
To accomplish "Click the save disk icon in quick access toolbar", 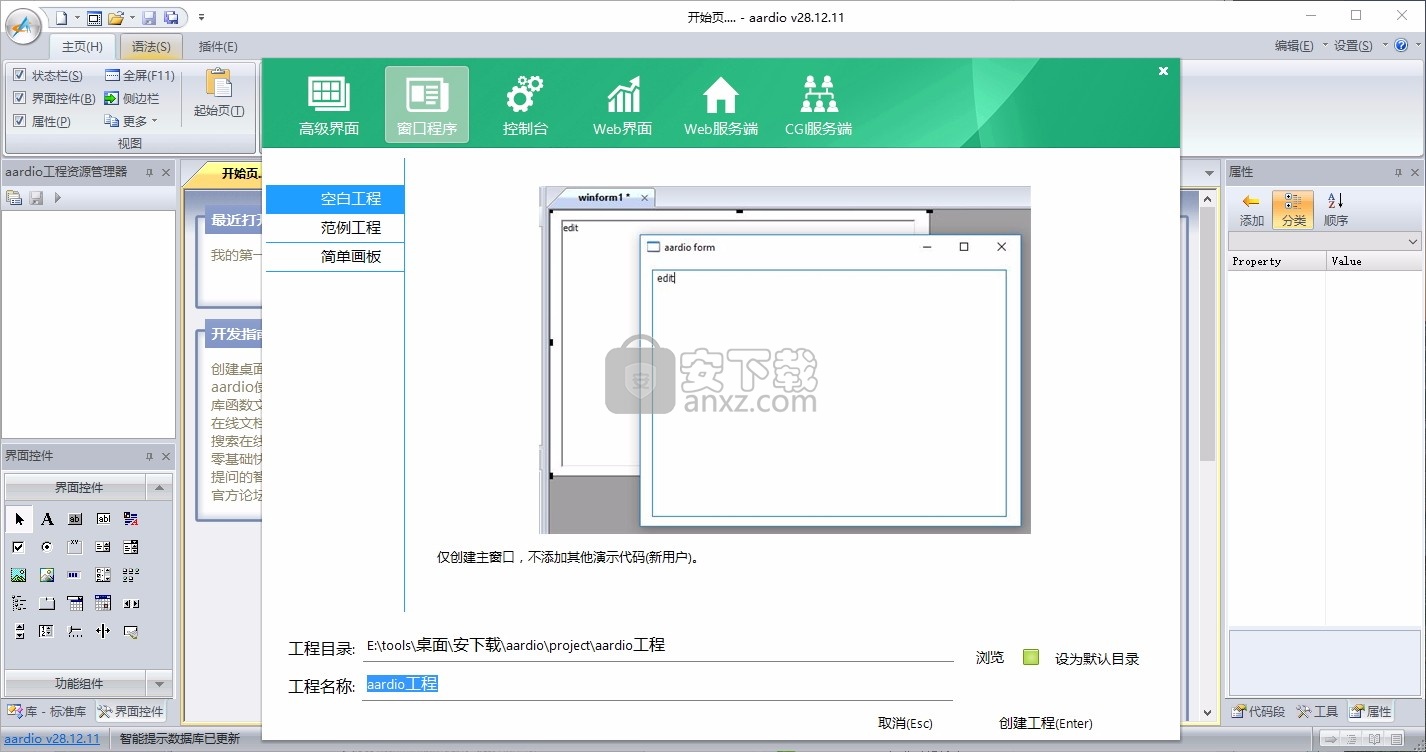I will [149, 18].
